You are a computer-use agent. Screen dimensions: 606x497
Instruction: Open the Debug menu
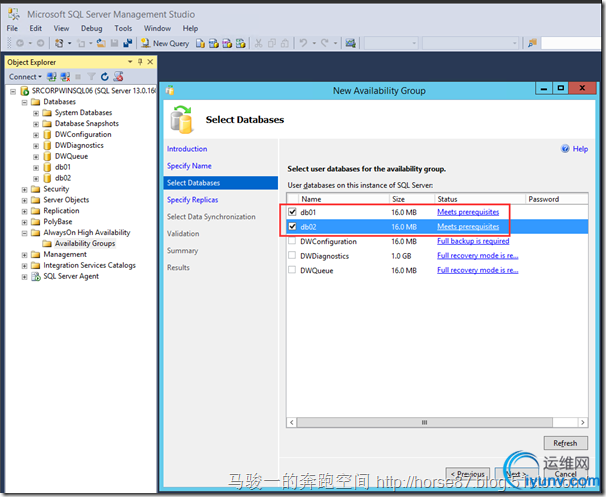point(92,28)
